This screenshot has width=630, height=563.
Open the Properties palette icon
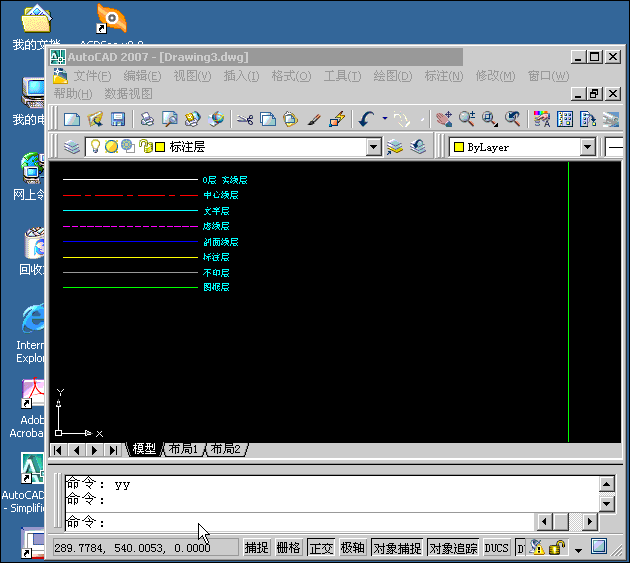(x=542, y=119)
